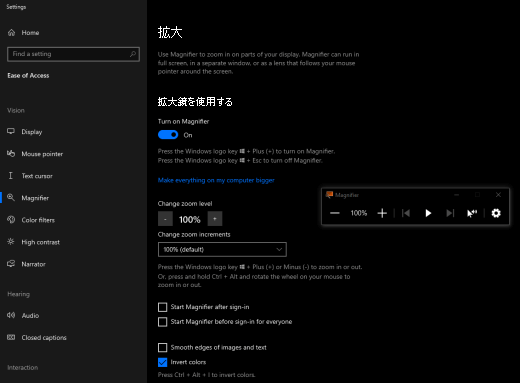Click the Display monitor icon
This screenshot has height=383, width=520.
(x=11, y=131)
